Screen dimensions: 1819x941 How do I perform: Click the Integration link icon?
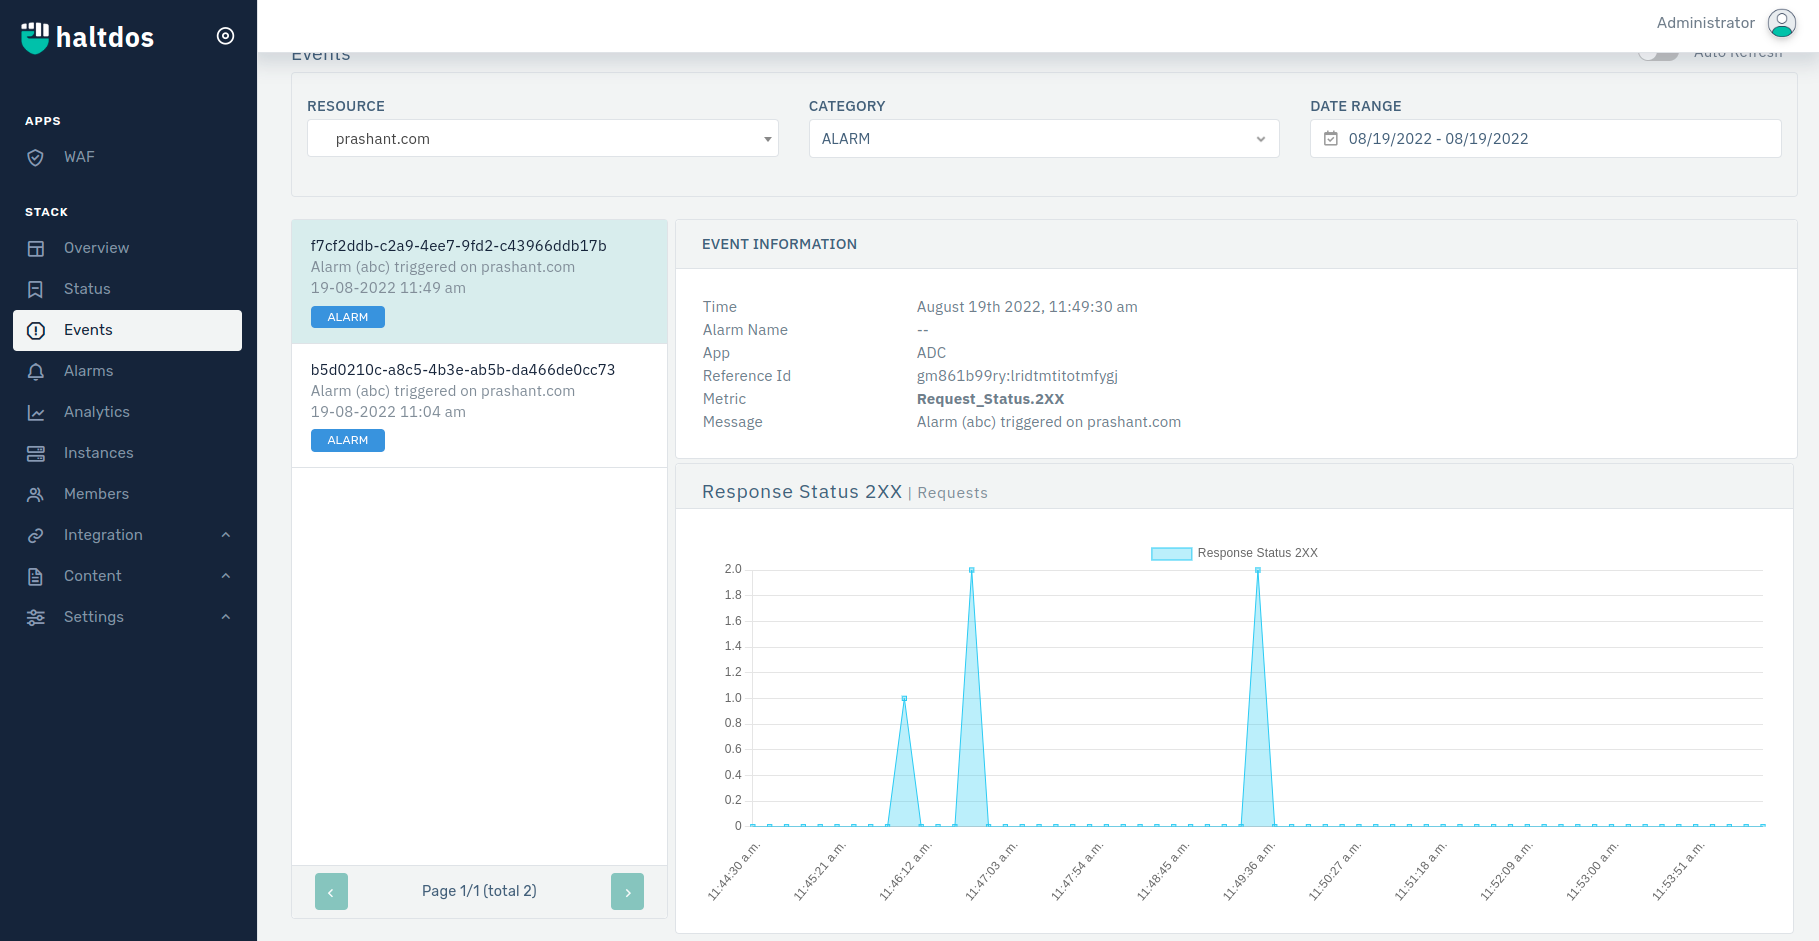click(x=36, y=535)
